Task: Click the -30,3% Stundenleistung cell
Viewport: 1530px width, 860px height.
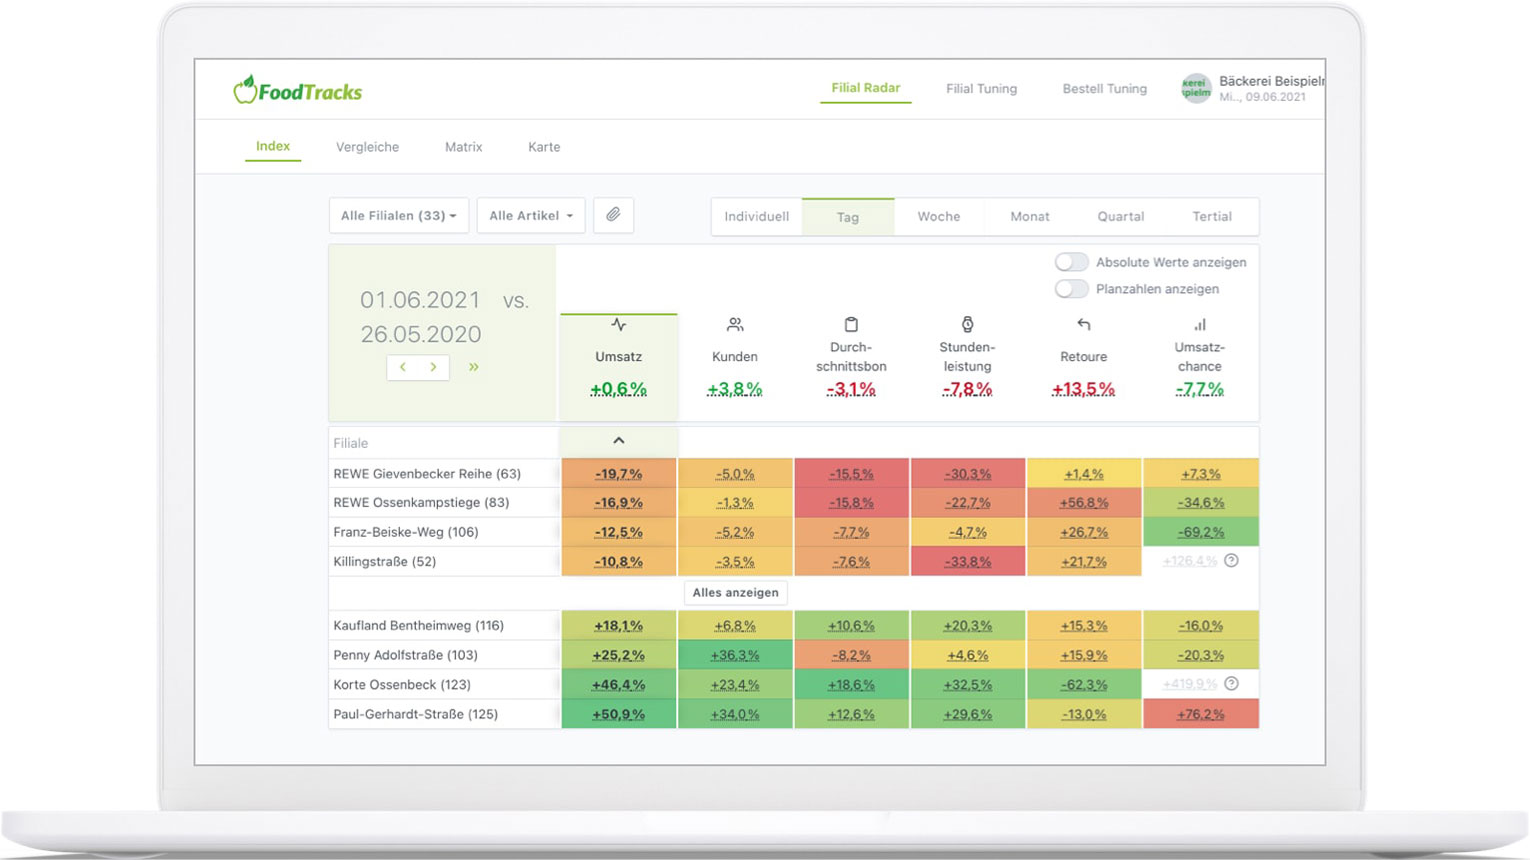Action: (967, 474)
